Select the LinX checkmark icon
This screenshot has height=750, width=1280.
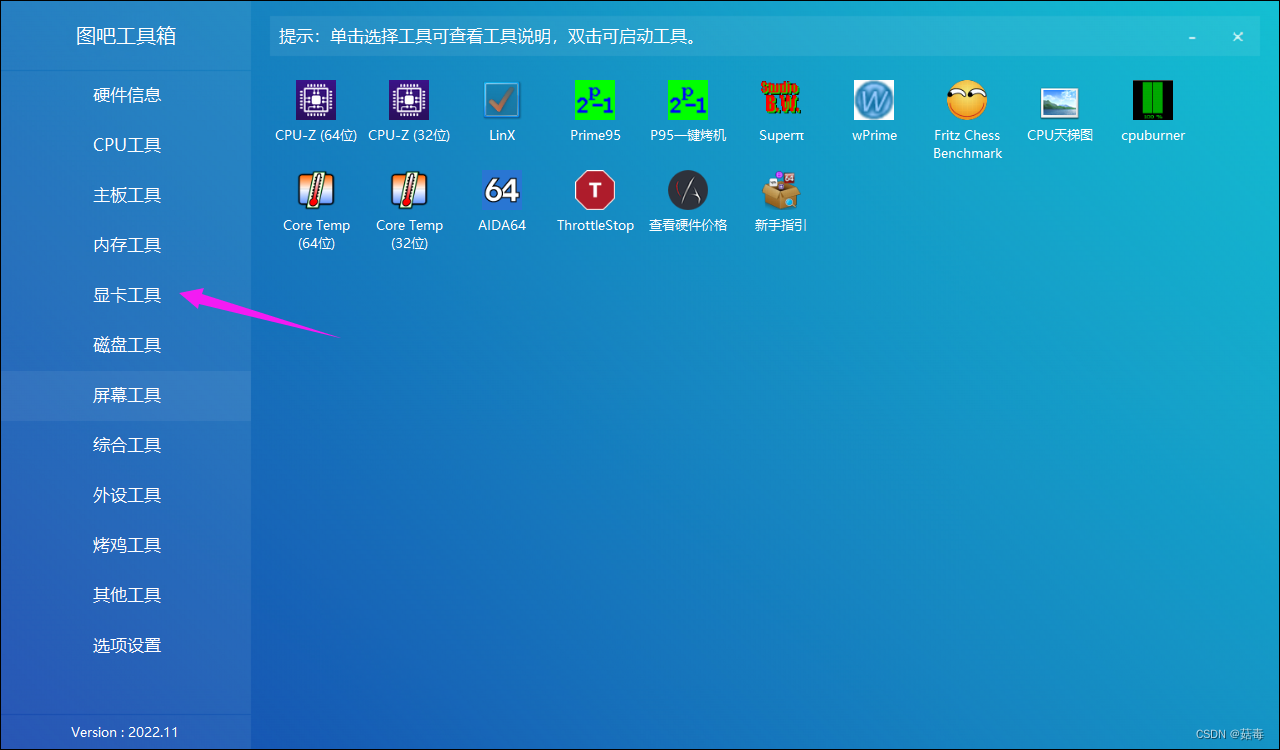pyautogui.click(x=502, y=100)
